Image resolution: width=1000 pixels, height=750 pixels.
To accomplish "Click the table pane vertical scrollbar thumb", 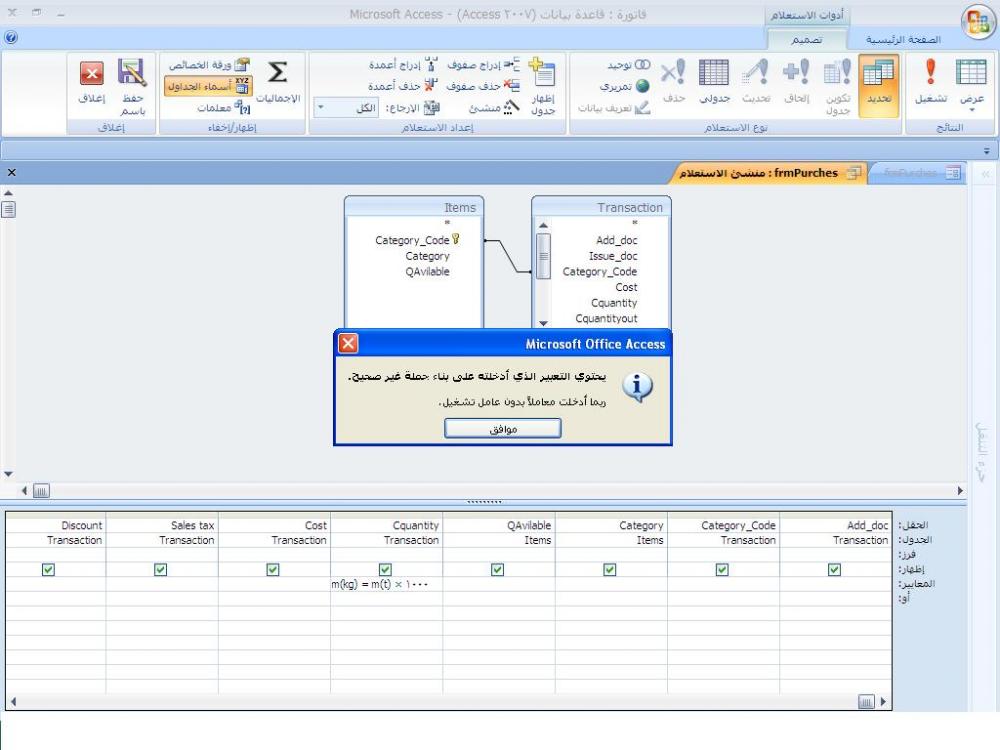I will (x=8, y=209).
